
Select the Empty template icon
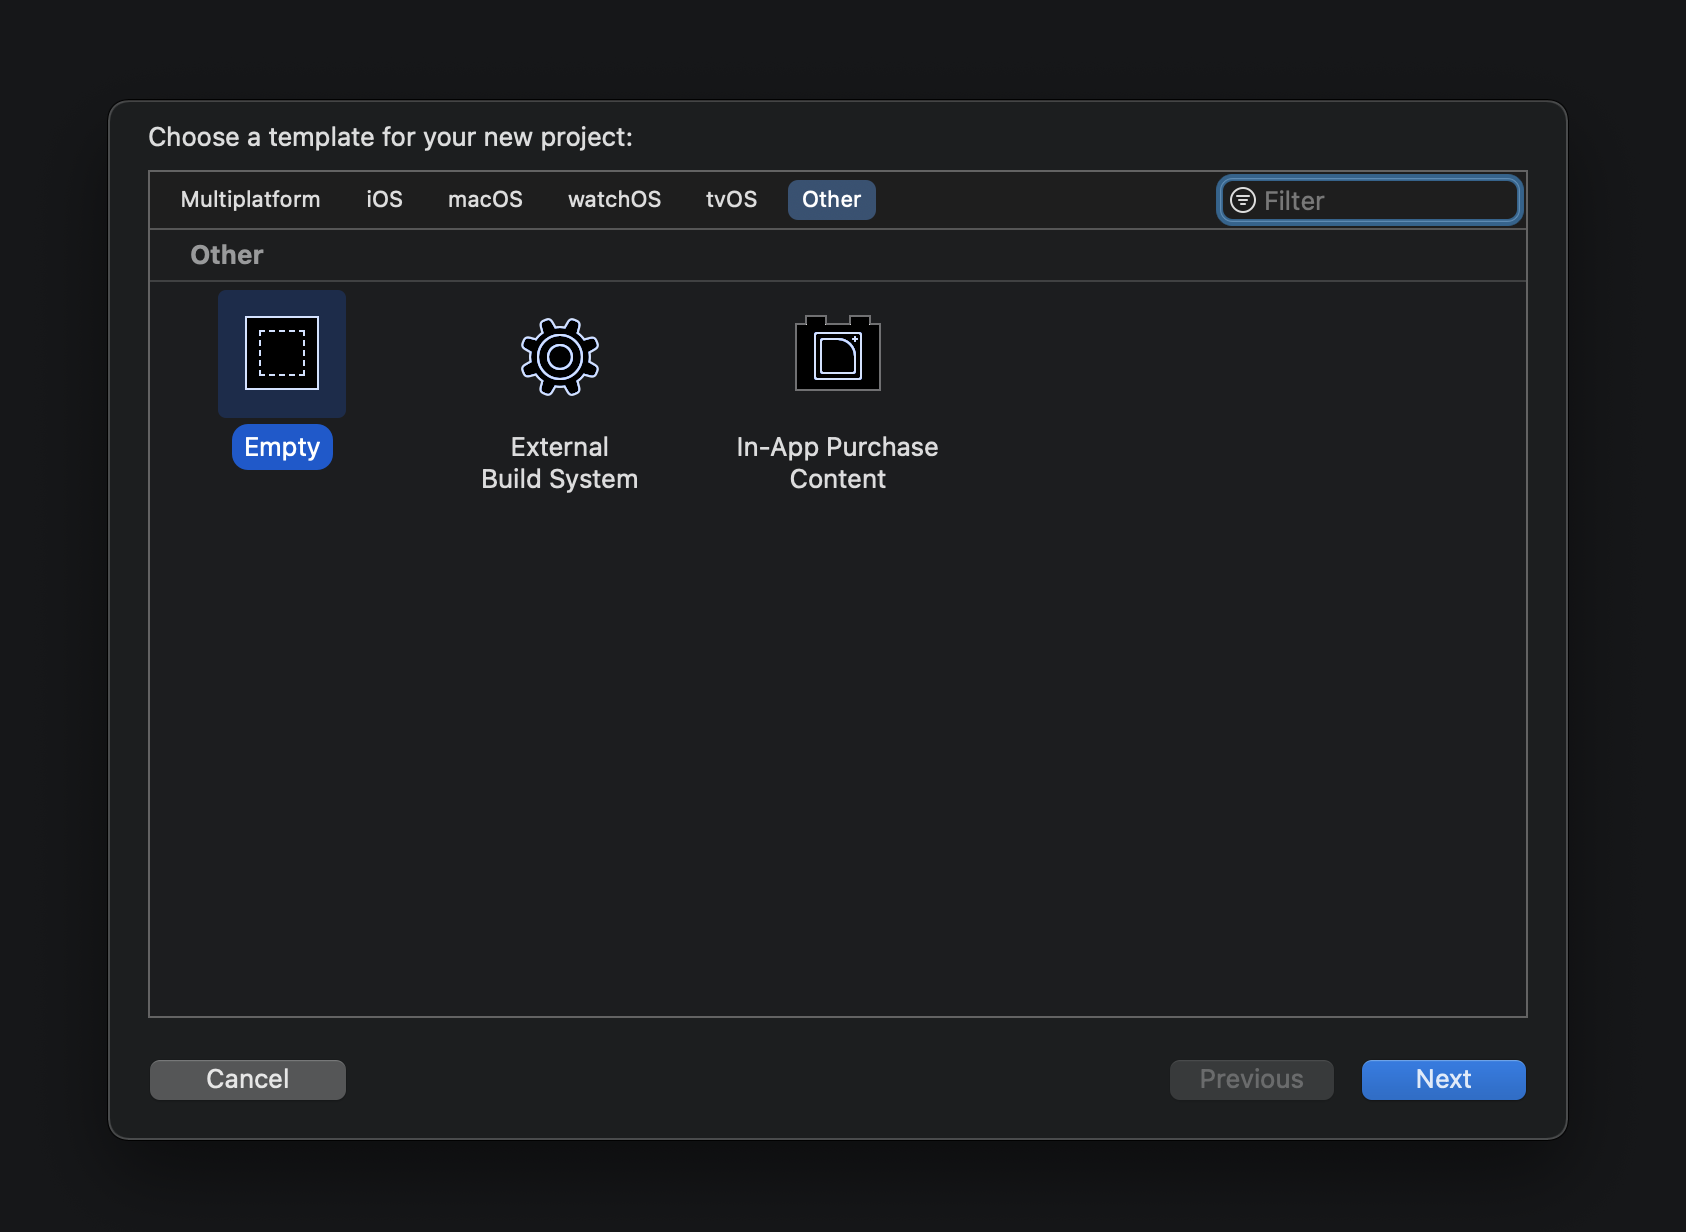coord(282,353)
